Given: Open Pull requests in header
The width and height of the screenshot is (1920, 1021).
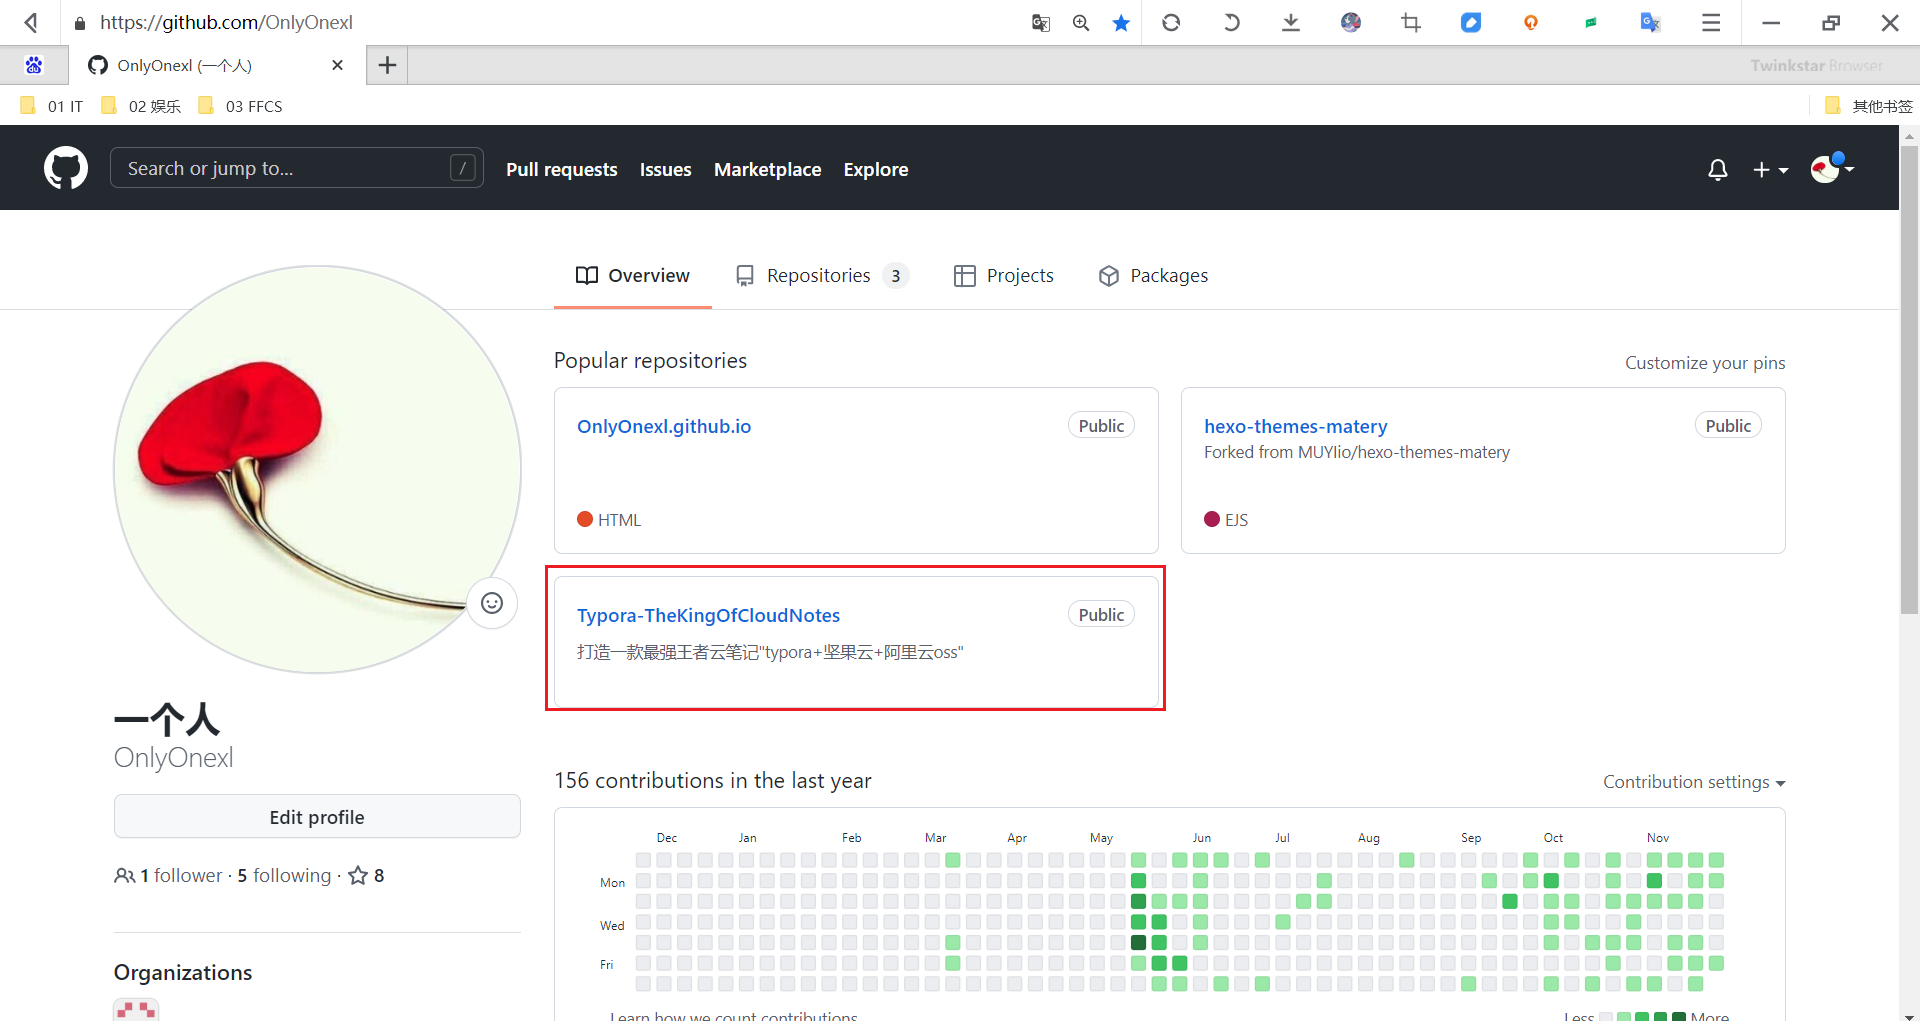Looking at the screenshot, I should point(562,169).
